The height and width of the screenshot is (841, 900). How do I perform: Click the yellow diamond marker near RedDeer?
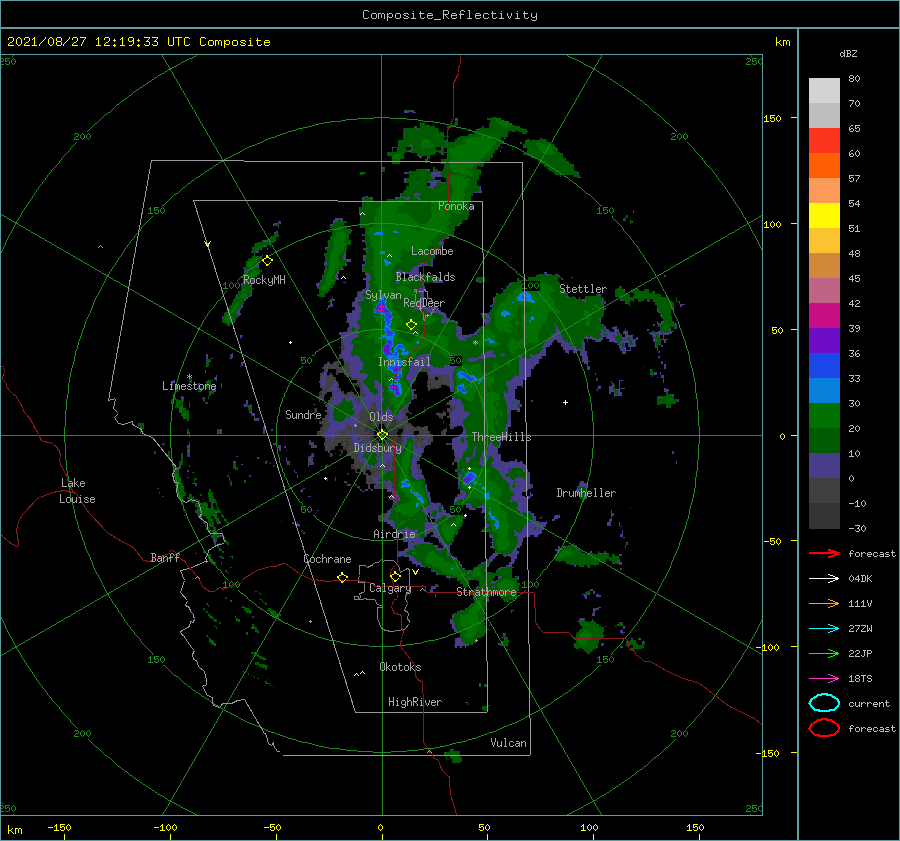click(411, 325)
